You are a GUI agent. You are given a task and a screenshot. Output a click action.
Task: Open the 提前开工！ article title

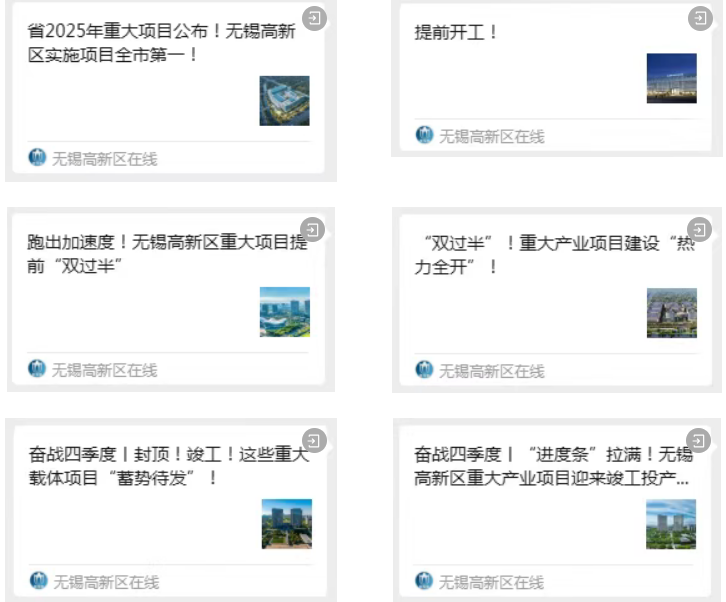click(456, 32)
